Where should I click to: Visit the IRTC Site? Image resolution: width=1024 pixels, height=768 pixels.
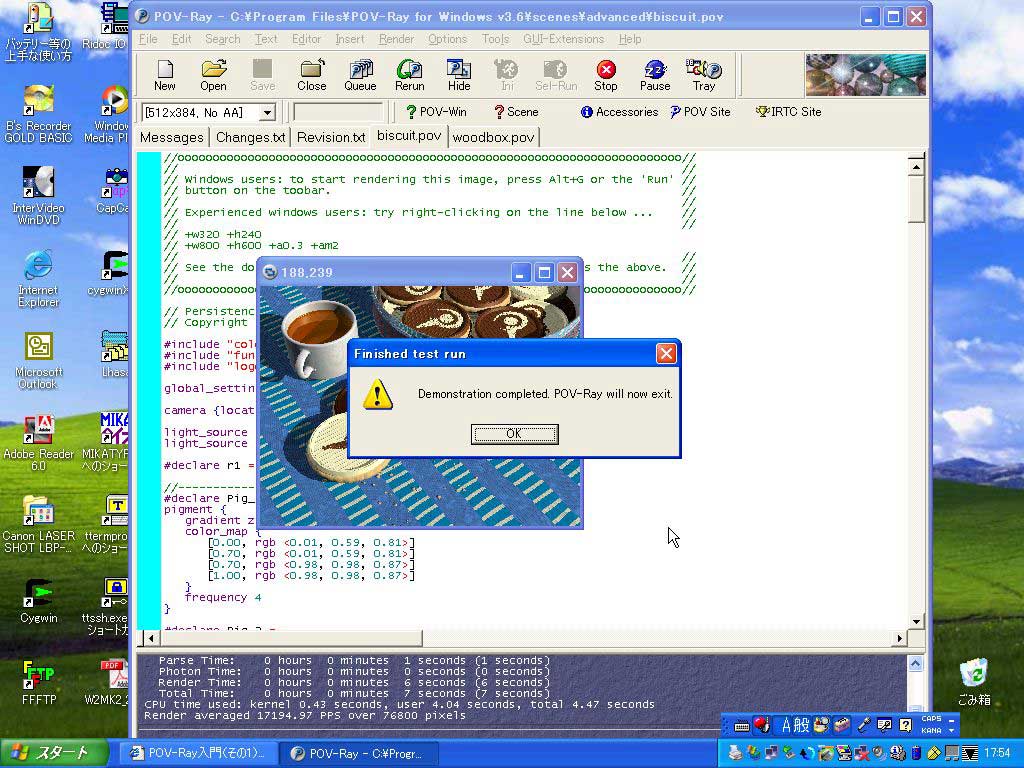point(788,112)
